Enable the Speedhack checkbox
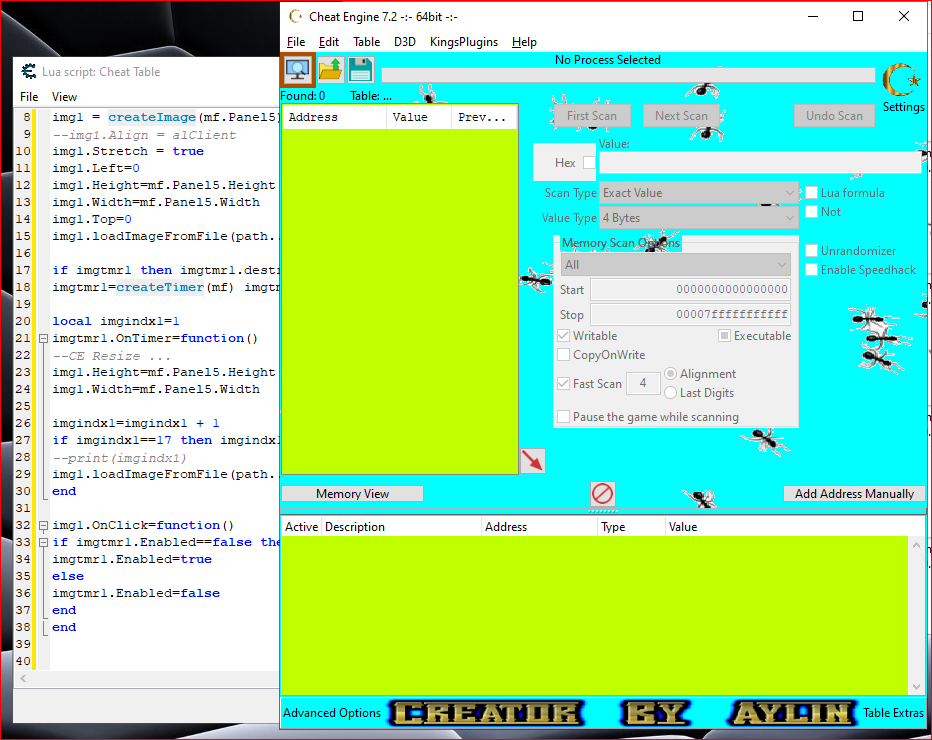The image size is (932, 740). coord(812,270)
